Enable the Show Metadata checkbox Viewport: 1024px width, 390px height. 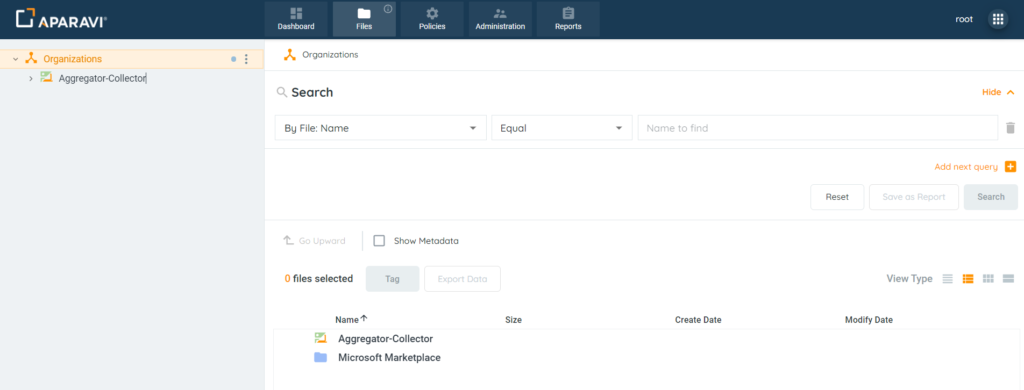click(x=379, y=240)
